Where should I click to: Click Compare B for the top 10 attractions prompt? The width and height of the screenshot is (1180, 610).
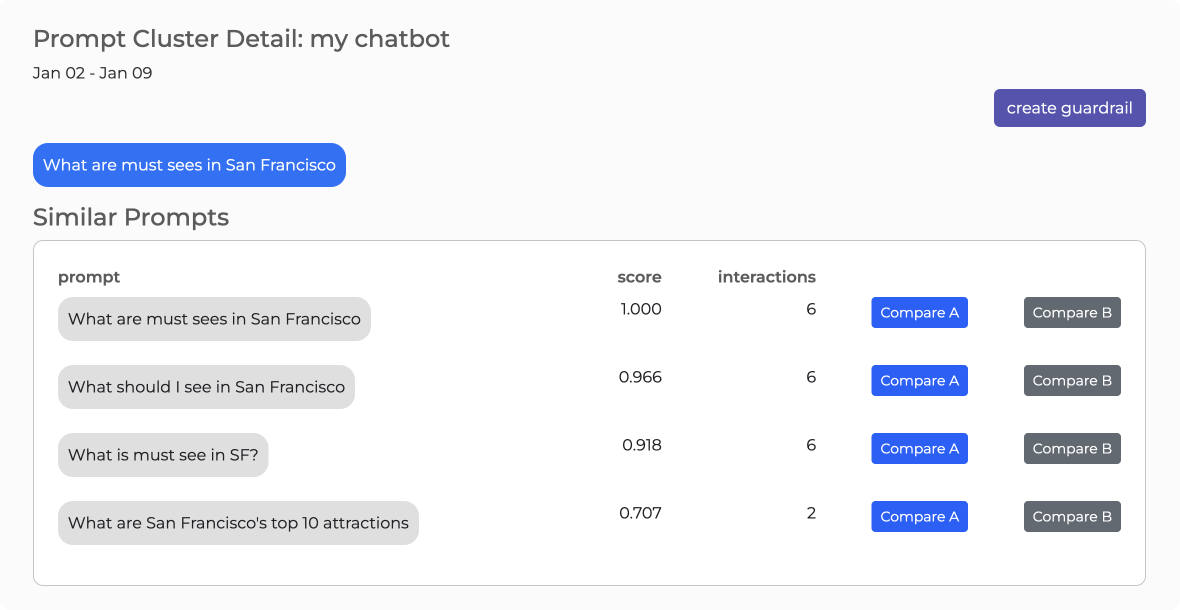(x=1071, y=516)
